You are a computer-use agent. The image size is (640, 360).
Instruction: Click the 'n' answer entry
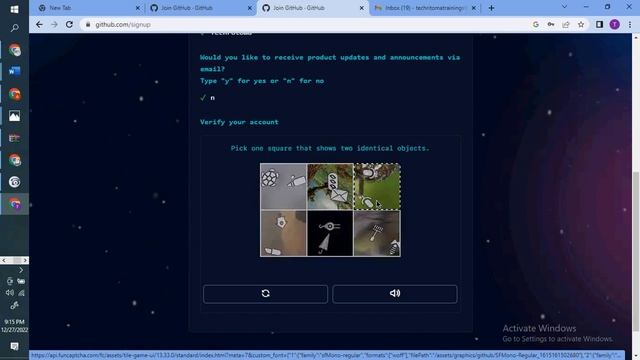[212, 98]
